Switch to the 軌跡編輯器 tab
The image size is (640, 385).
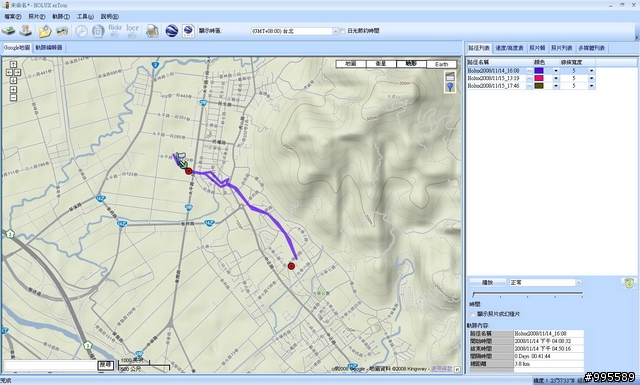tap(49, 48)
